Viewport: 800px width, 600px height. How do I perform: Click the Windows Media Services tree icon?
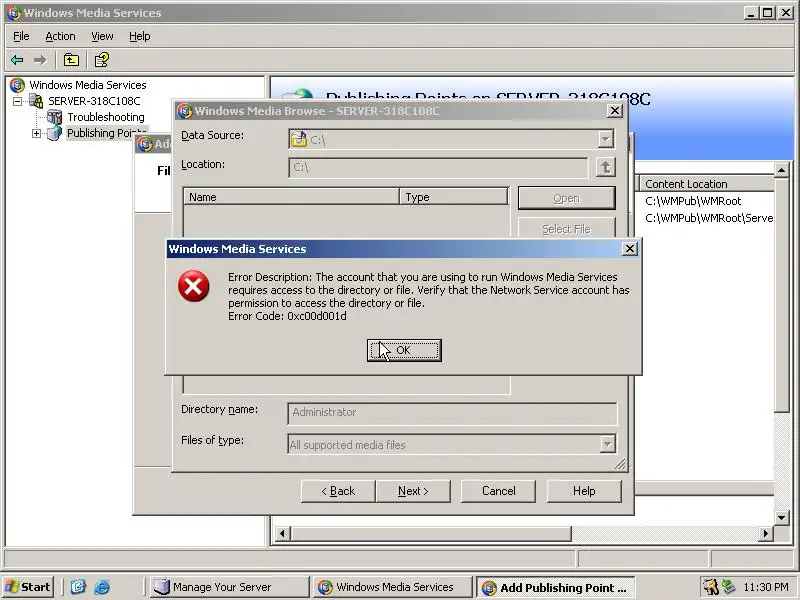click(x=17, y=85)
